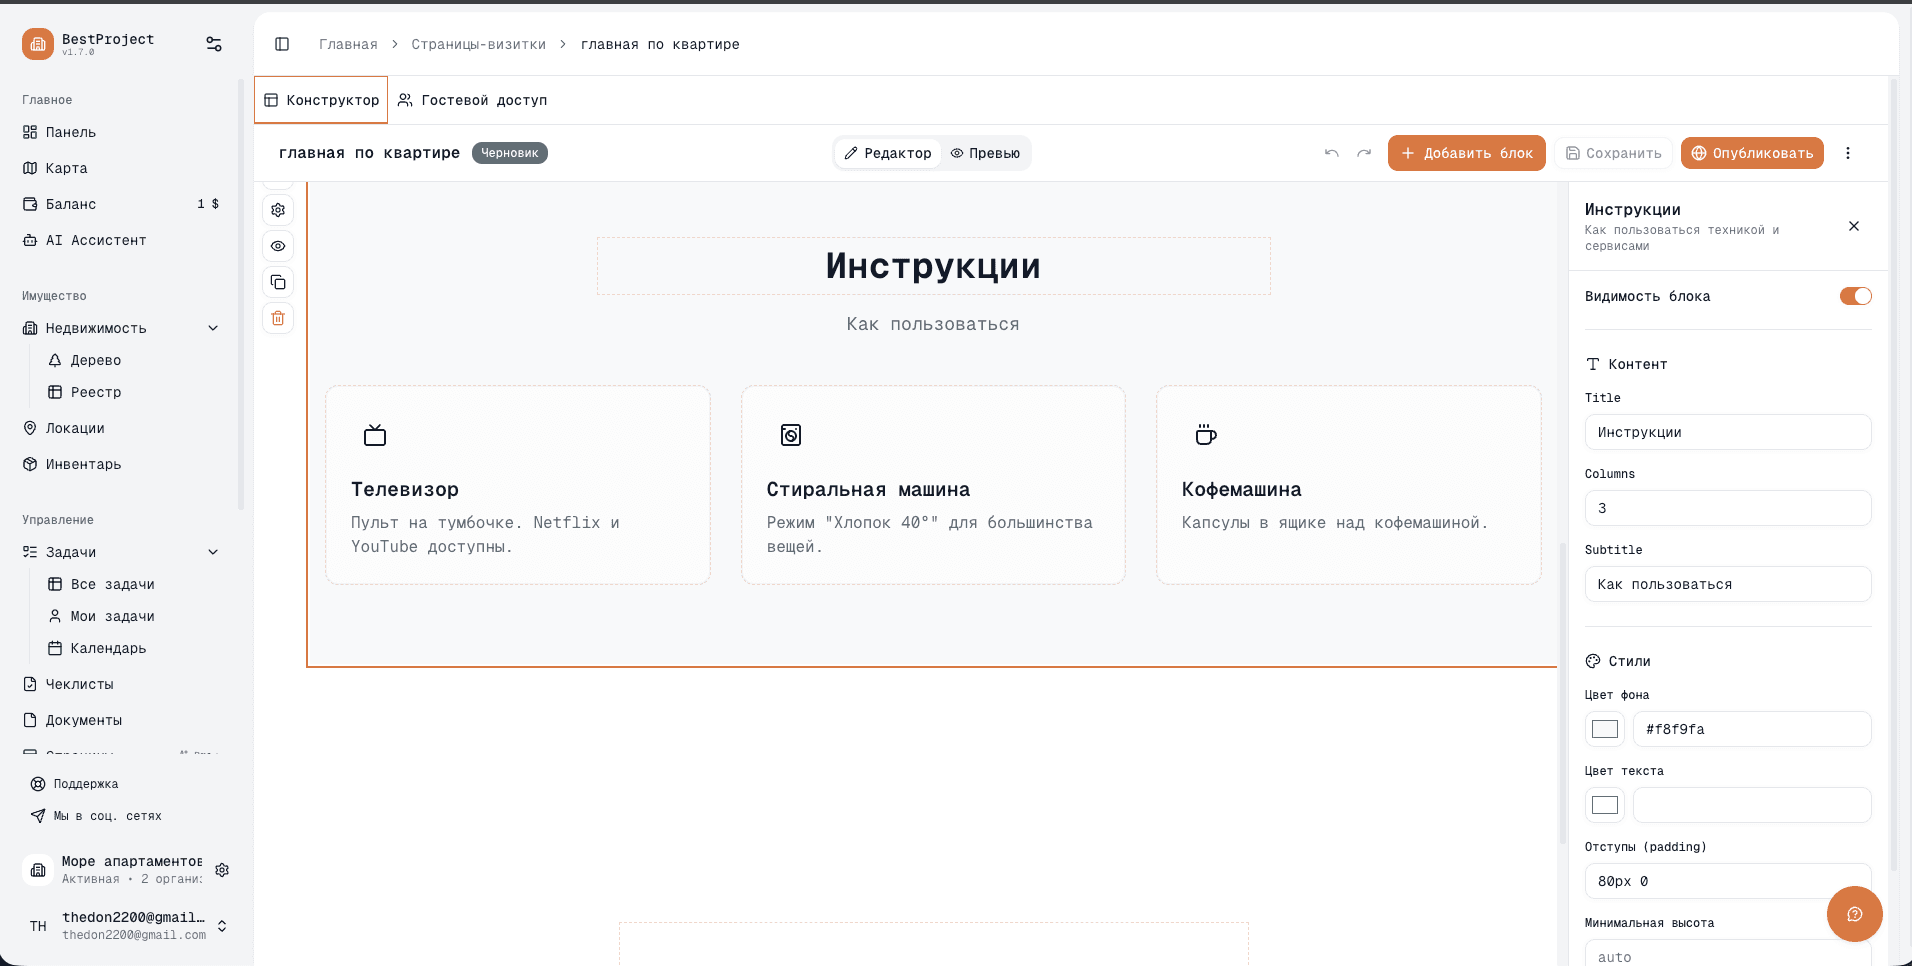Click the Опубликовать button
This screenshot has width=1912, height=966.
click(1751, 153)
